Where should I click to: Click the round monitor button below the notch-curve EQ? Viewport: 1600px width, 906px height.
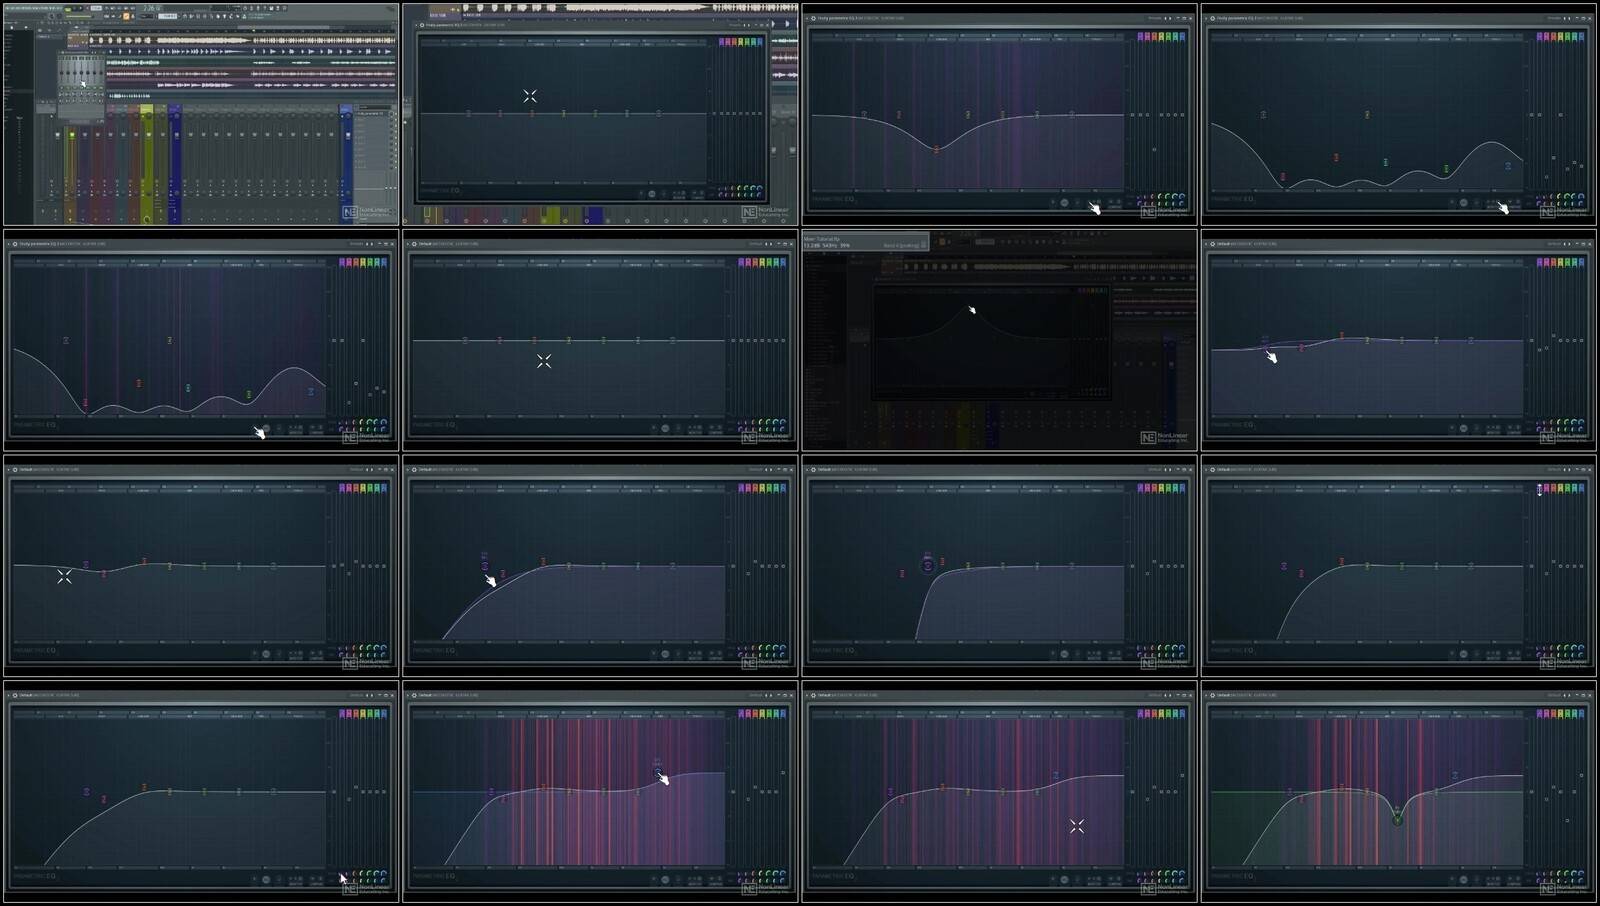pyautogui.click(x=1464, y=880)
